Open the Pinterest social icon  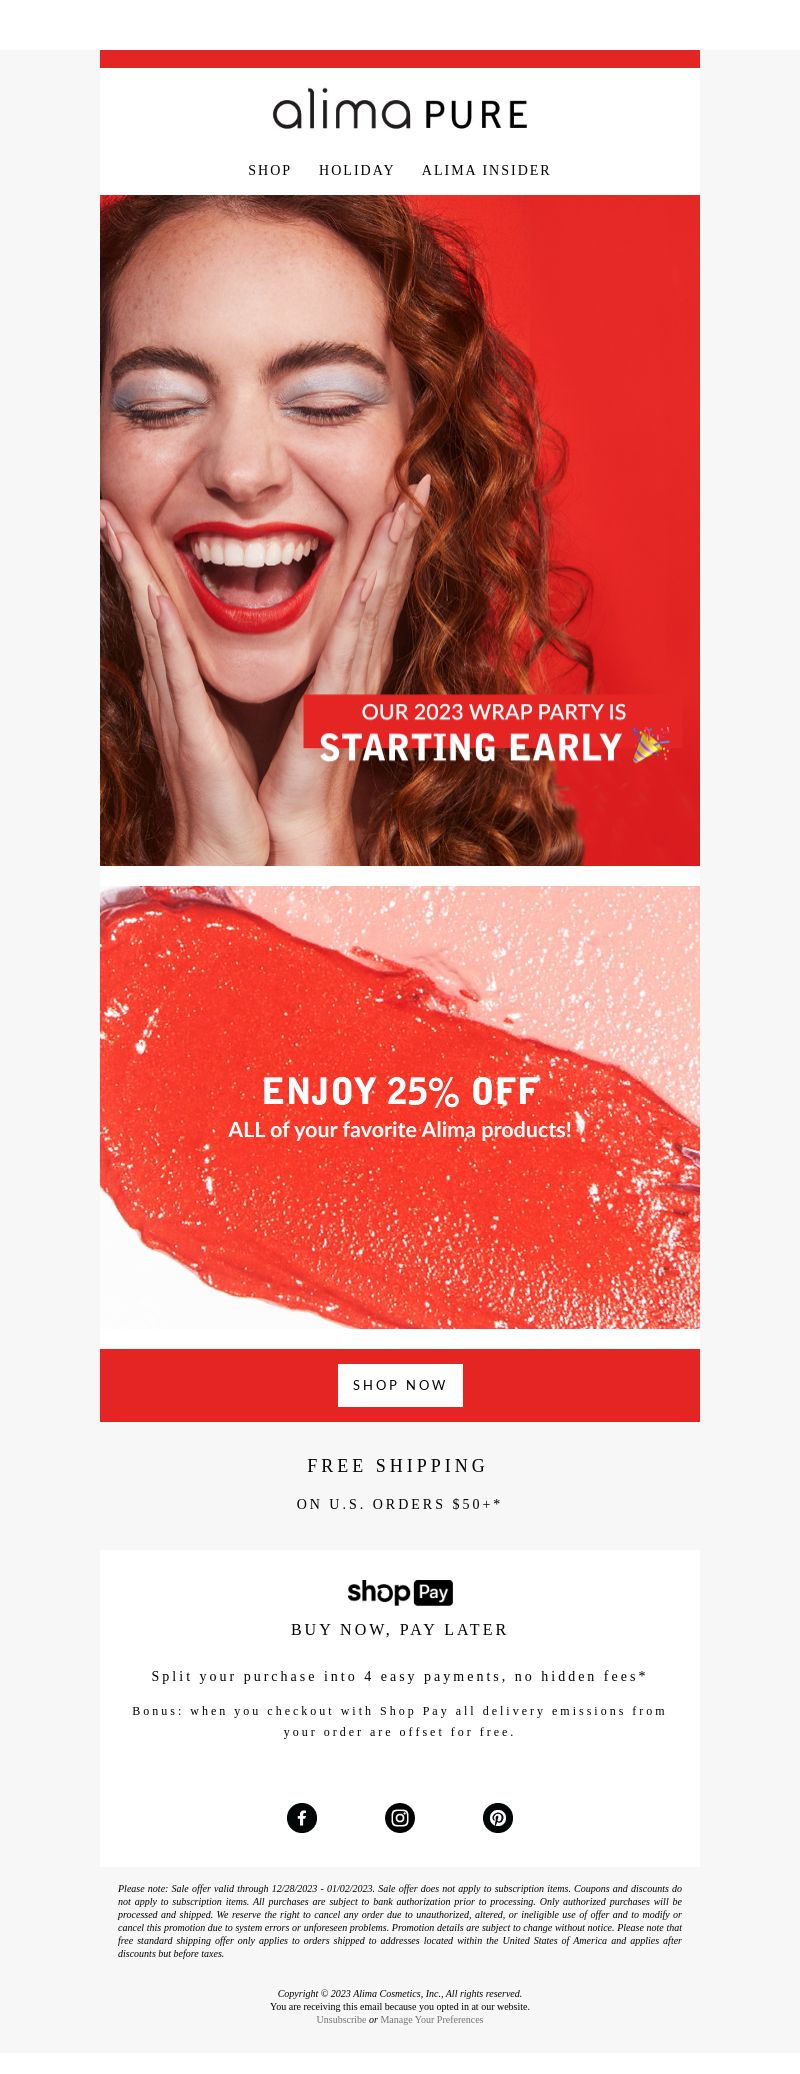[x=498, y=1818]
